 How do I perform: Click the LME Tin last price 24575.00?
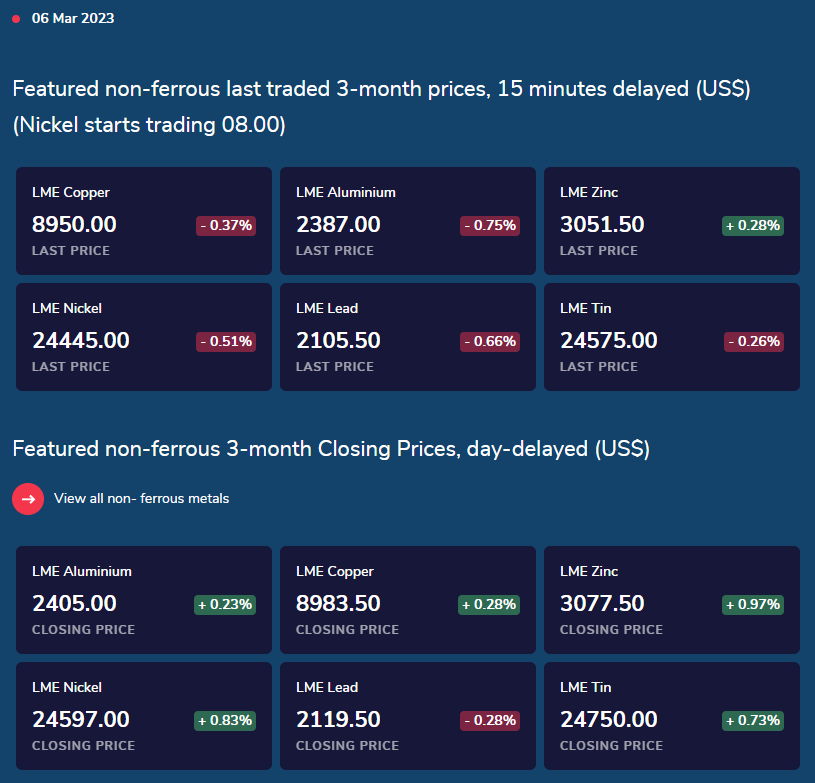[x=609, y=341]
